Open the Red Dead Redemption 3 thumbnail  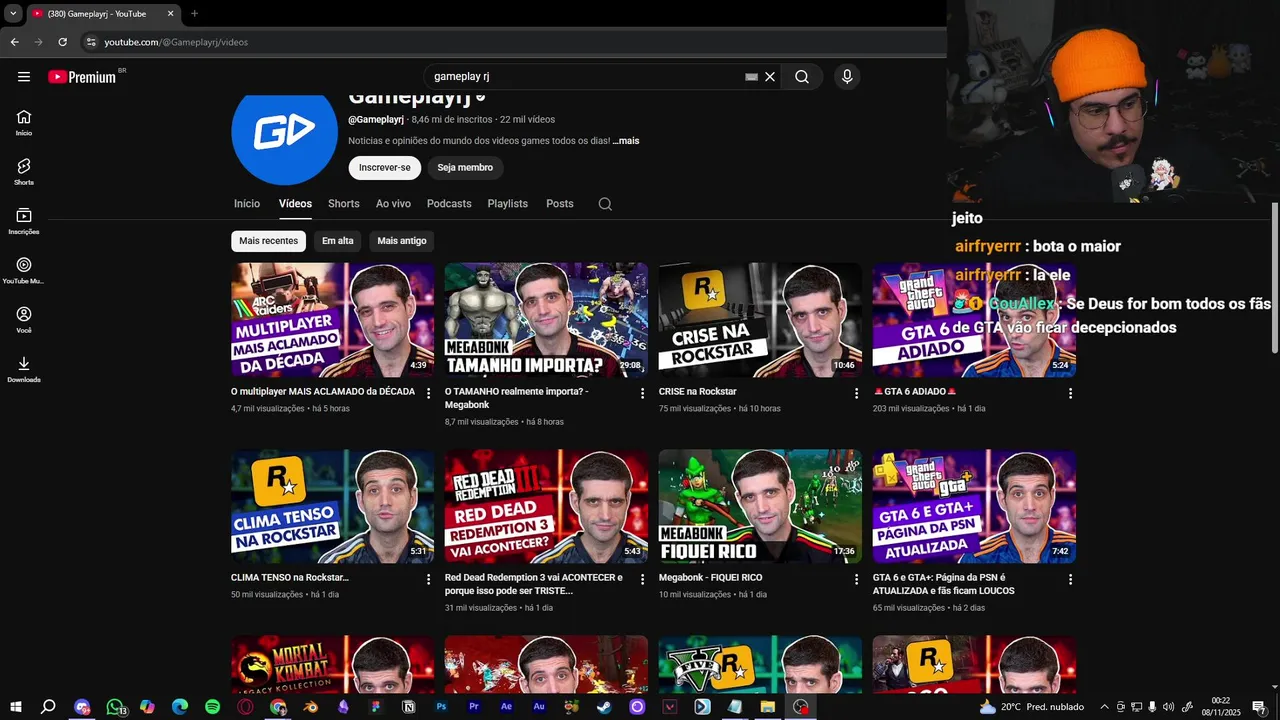[546, 506]
